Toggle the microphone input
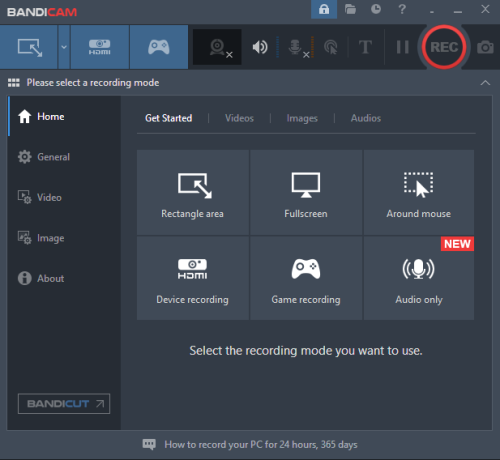Image resolution: width=500 pixels, height=460 pixels. [297, 47]
